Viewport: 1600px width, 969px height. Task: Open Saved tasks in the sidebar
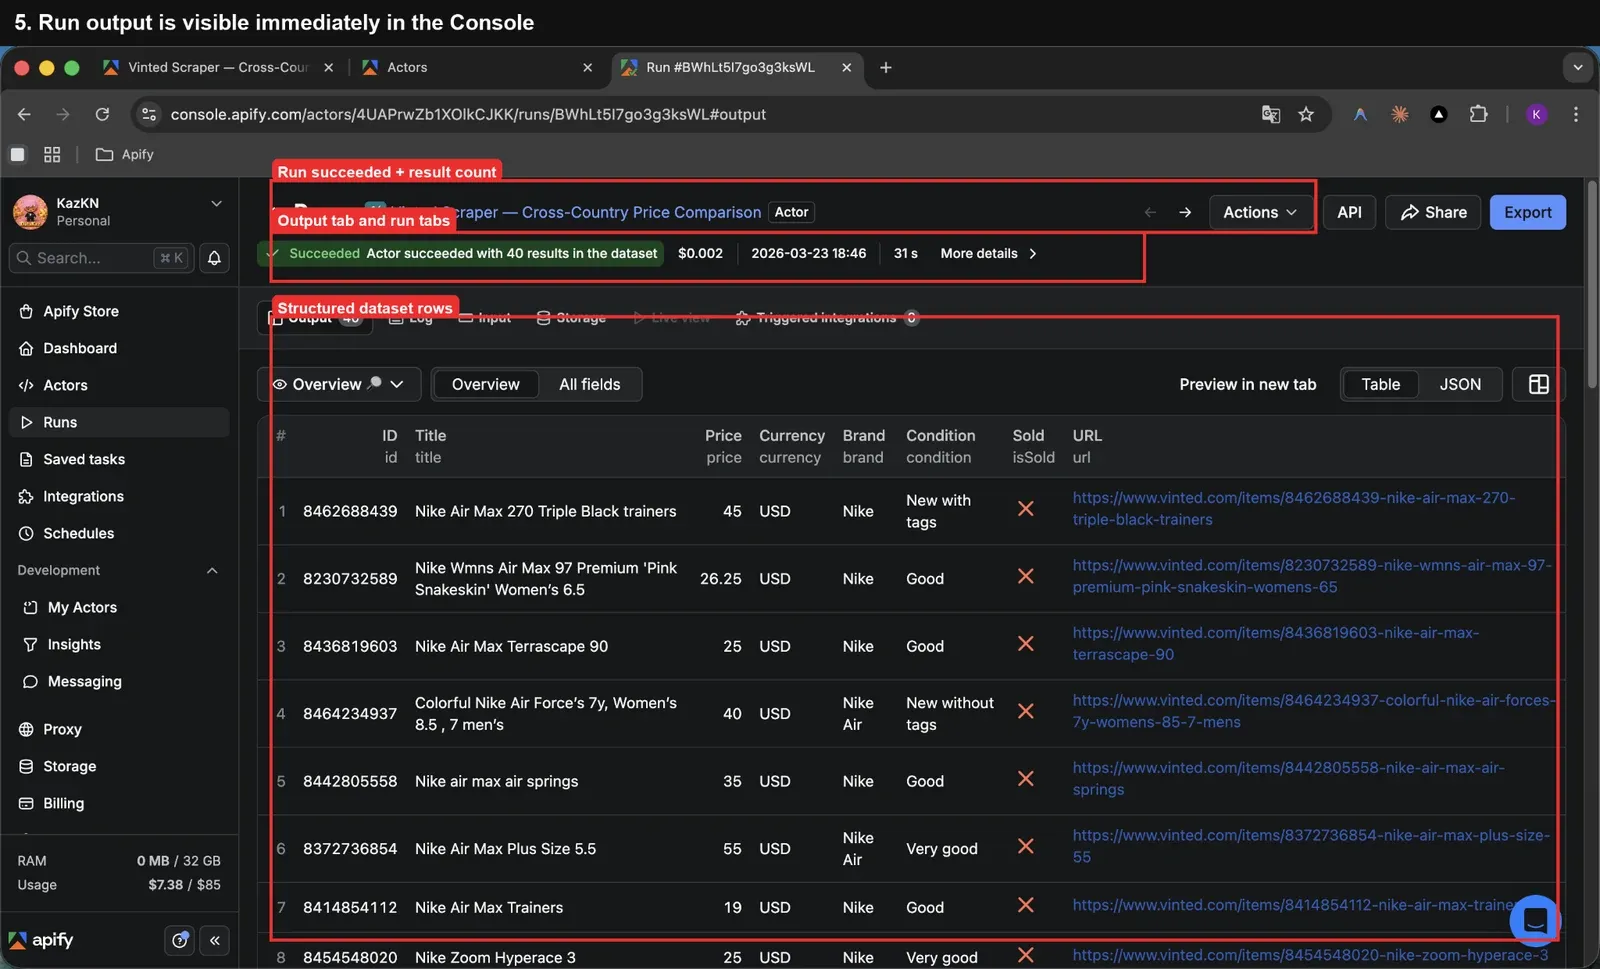coord(119,459)
